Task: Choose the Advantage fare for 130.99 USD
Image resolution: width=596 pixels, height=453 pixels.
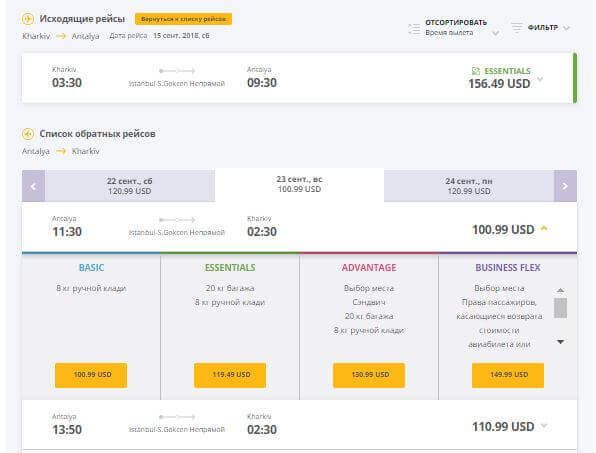Action: click(x=369, y=375)
